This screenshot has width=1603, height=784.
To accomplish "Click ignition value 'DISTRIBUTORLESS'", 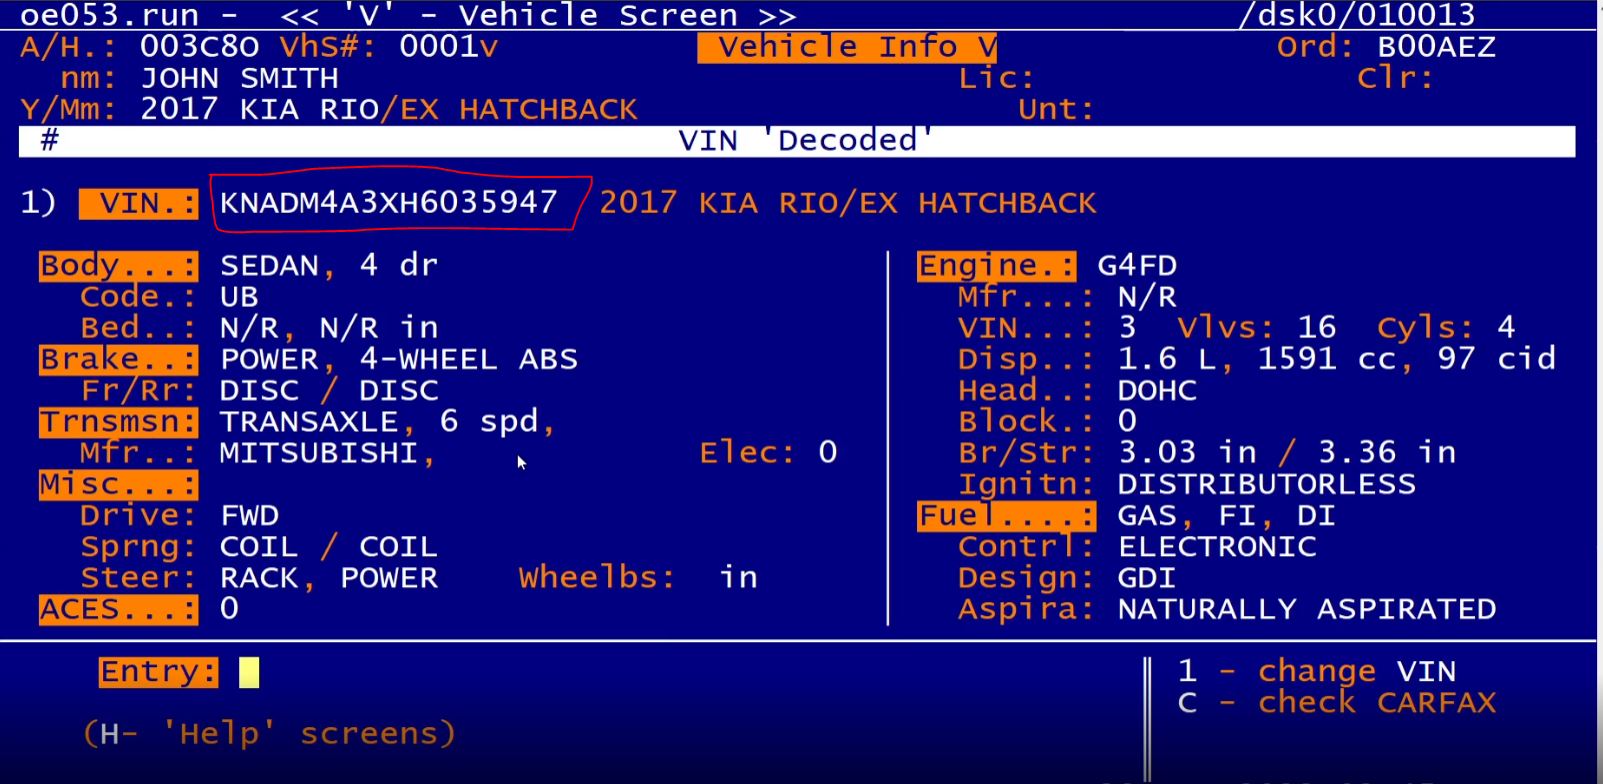I will pyautogui.click(x=1267, y=484).
